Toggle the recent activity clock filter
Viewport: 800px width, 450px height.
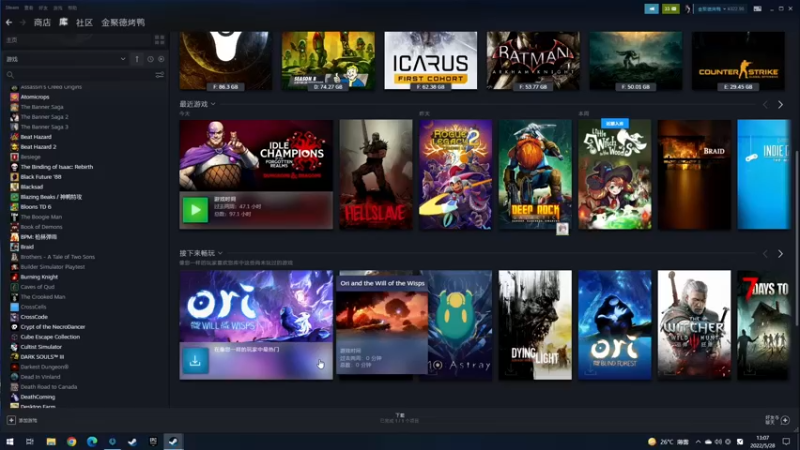coord(151,59)
